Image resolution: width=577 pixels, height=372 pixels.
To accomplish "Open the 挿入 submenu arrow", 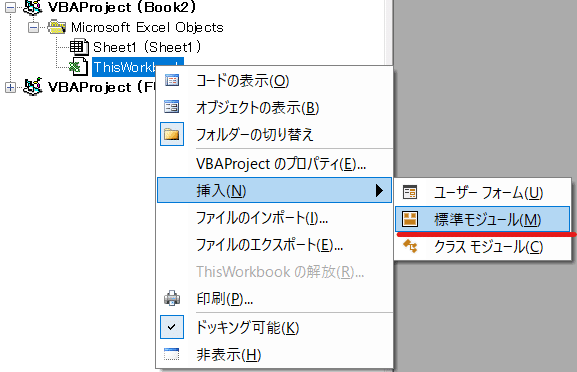I will (x=379, y=191).
